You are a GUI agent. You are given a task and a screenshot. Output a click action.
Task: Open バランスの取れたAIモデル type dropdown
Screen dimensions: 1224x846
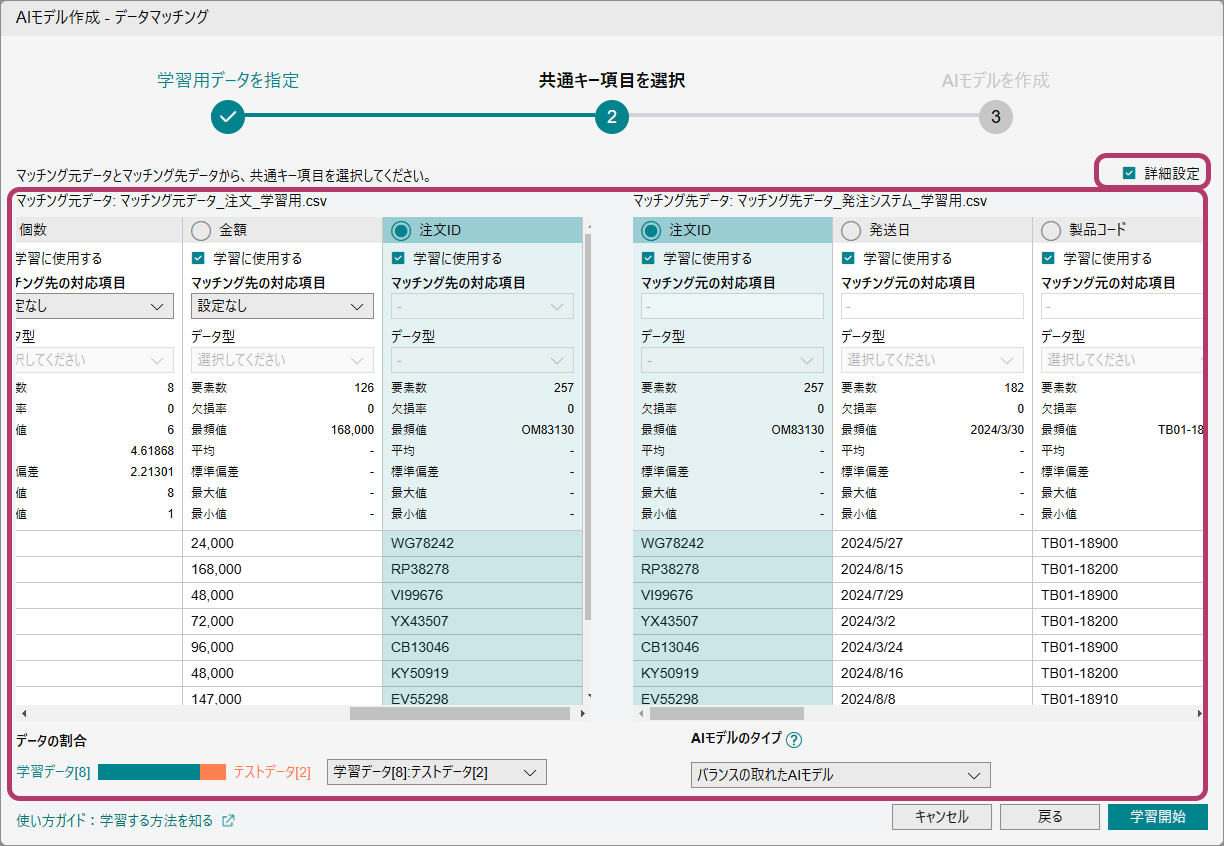click(841, 775)
